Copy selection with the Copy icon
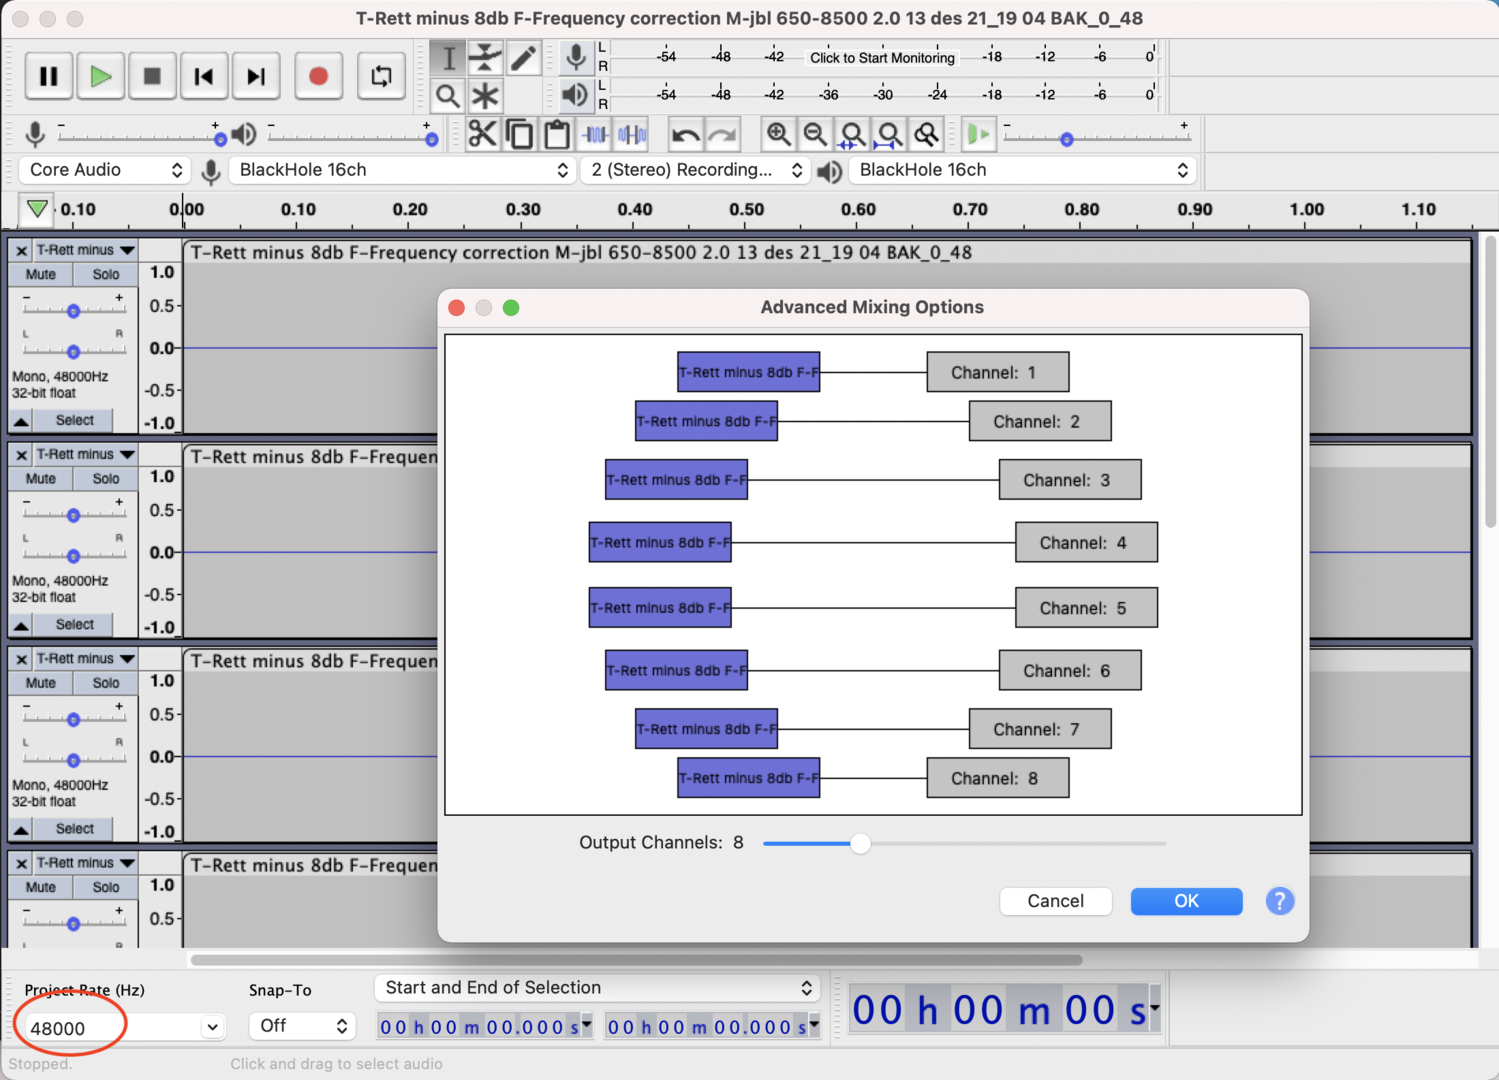Viewport: 1499px width, 1080px height. 519,134
